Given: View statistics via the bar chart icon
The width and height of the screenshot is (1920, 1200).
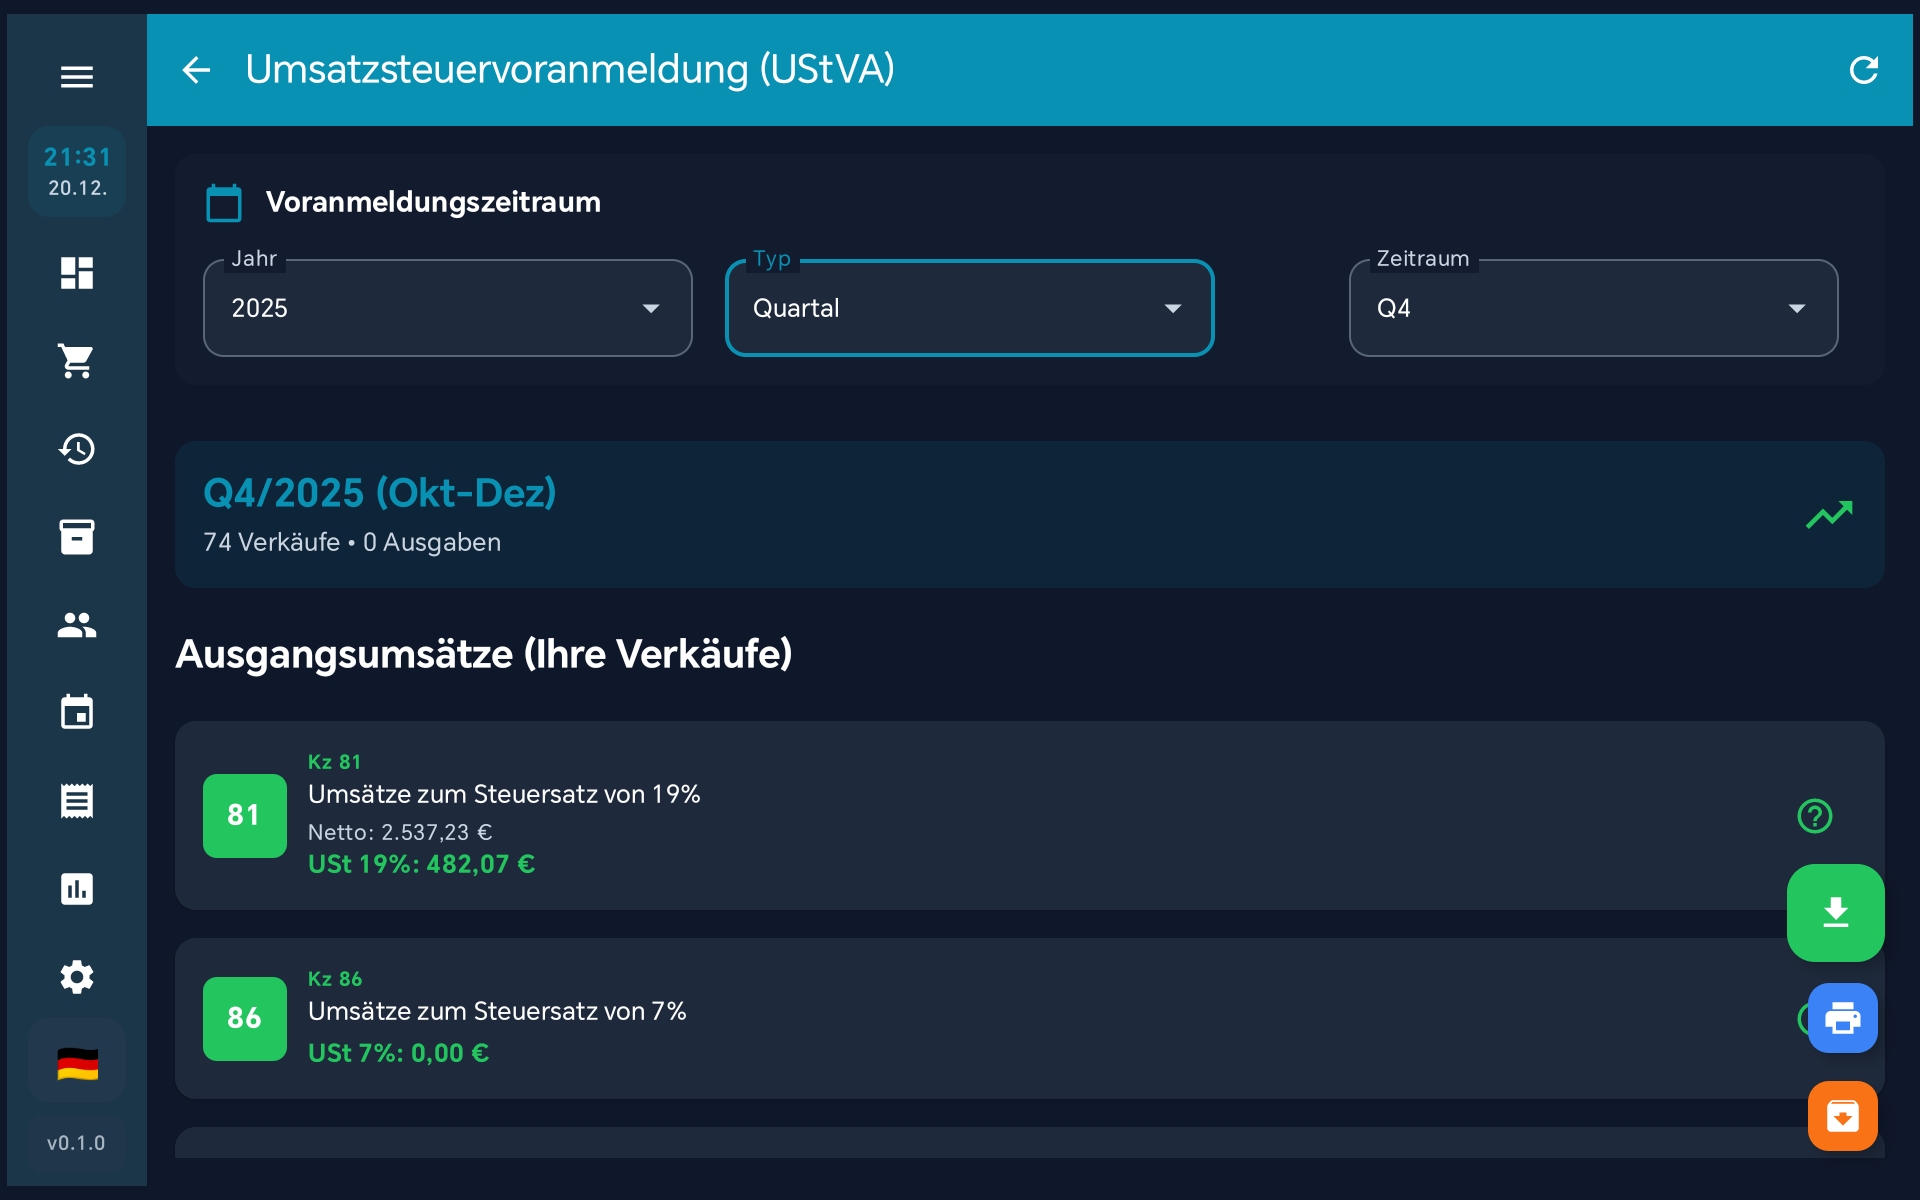Looking at the screenshot, I should [x=77, y=888].
